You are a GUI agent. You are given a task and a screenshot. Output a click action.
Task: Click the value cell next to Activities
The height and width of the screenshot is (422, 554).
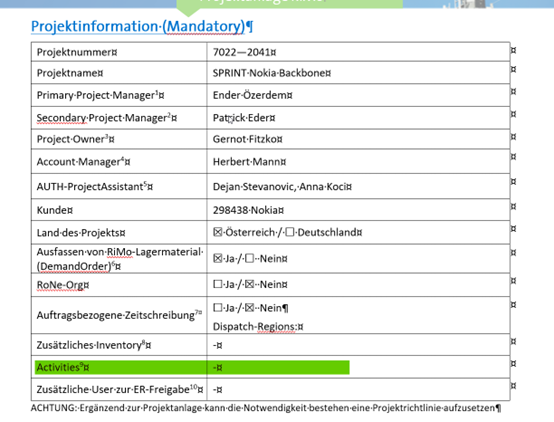click(x=358, y=367)
